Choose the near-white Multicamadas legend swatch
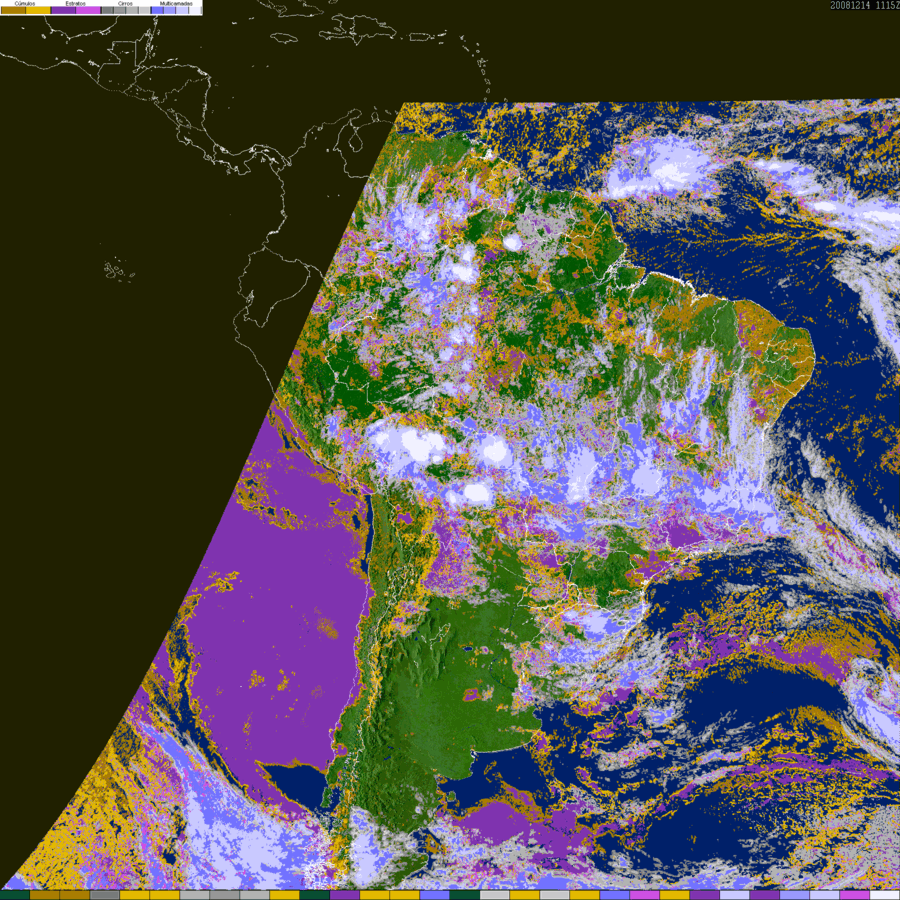The image size is (900, 900). tap(195, 10)
